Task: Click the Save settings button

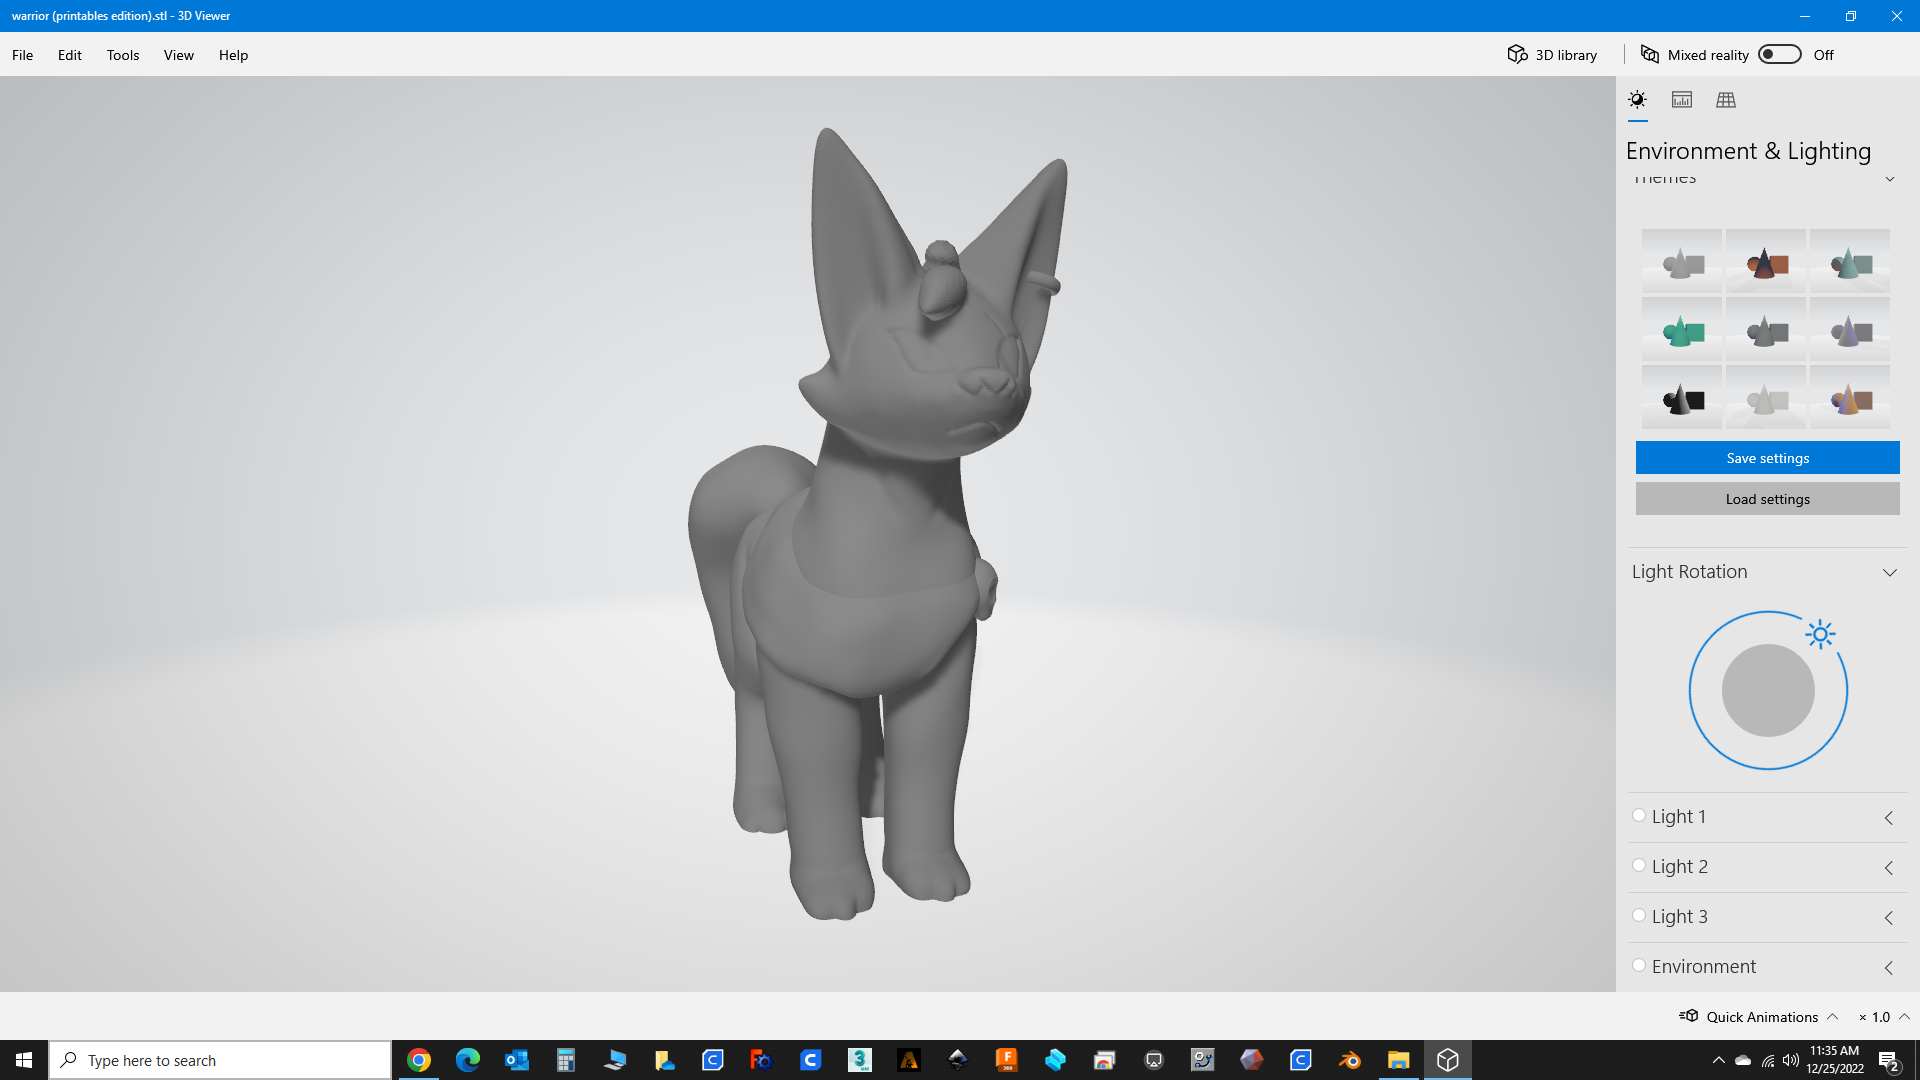Action: click(x=1768, y=458)
